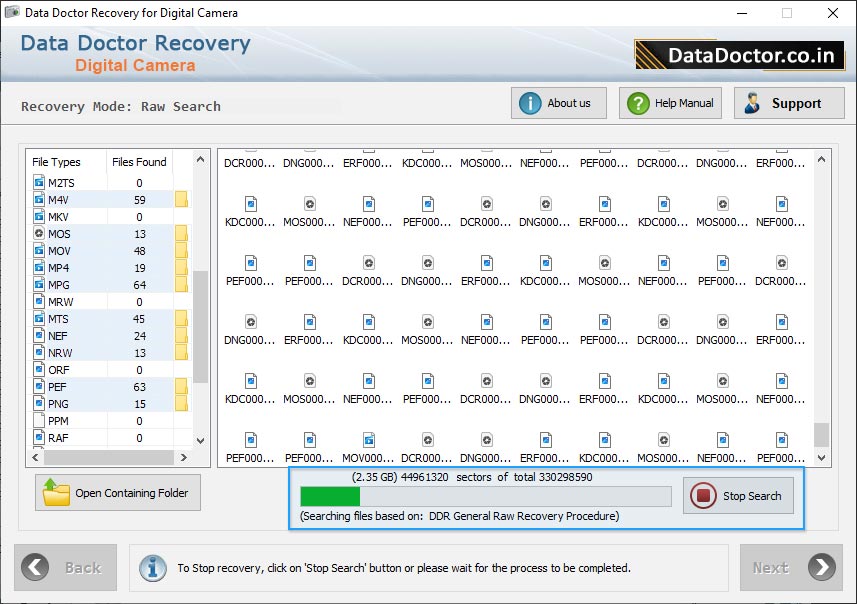Open the Help Manual
This screenshot has width=857, height=604.
point(669,103)
